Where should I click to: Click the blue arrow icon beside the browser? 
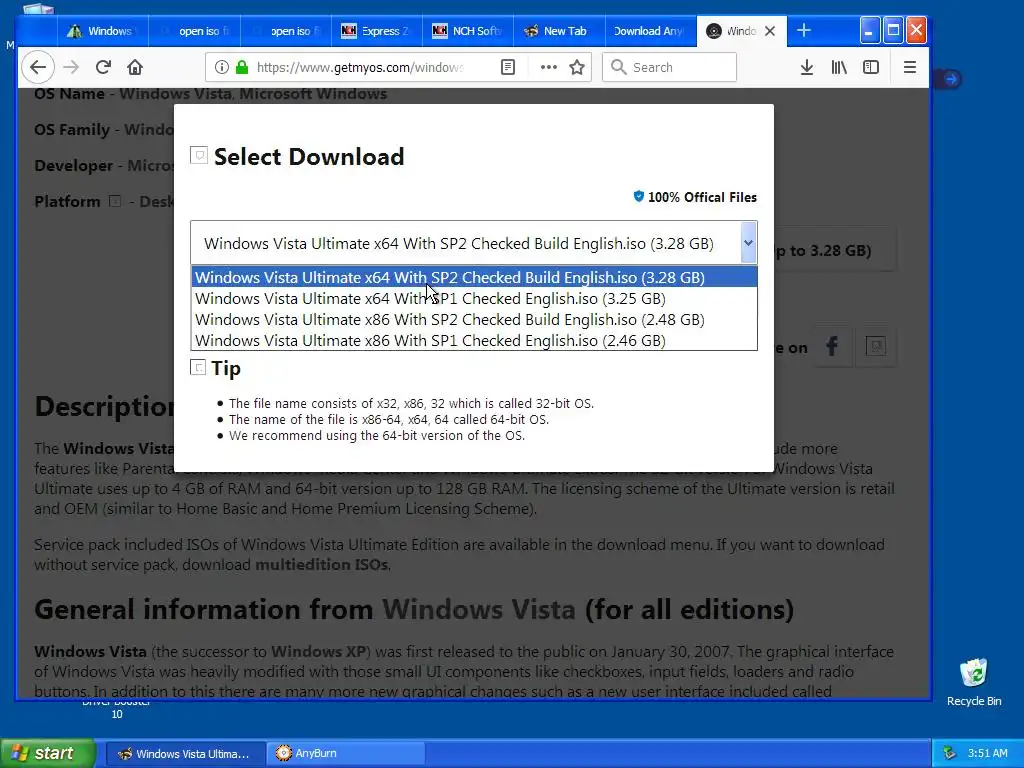click(x=951, y=79)
